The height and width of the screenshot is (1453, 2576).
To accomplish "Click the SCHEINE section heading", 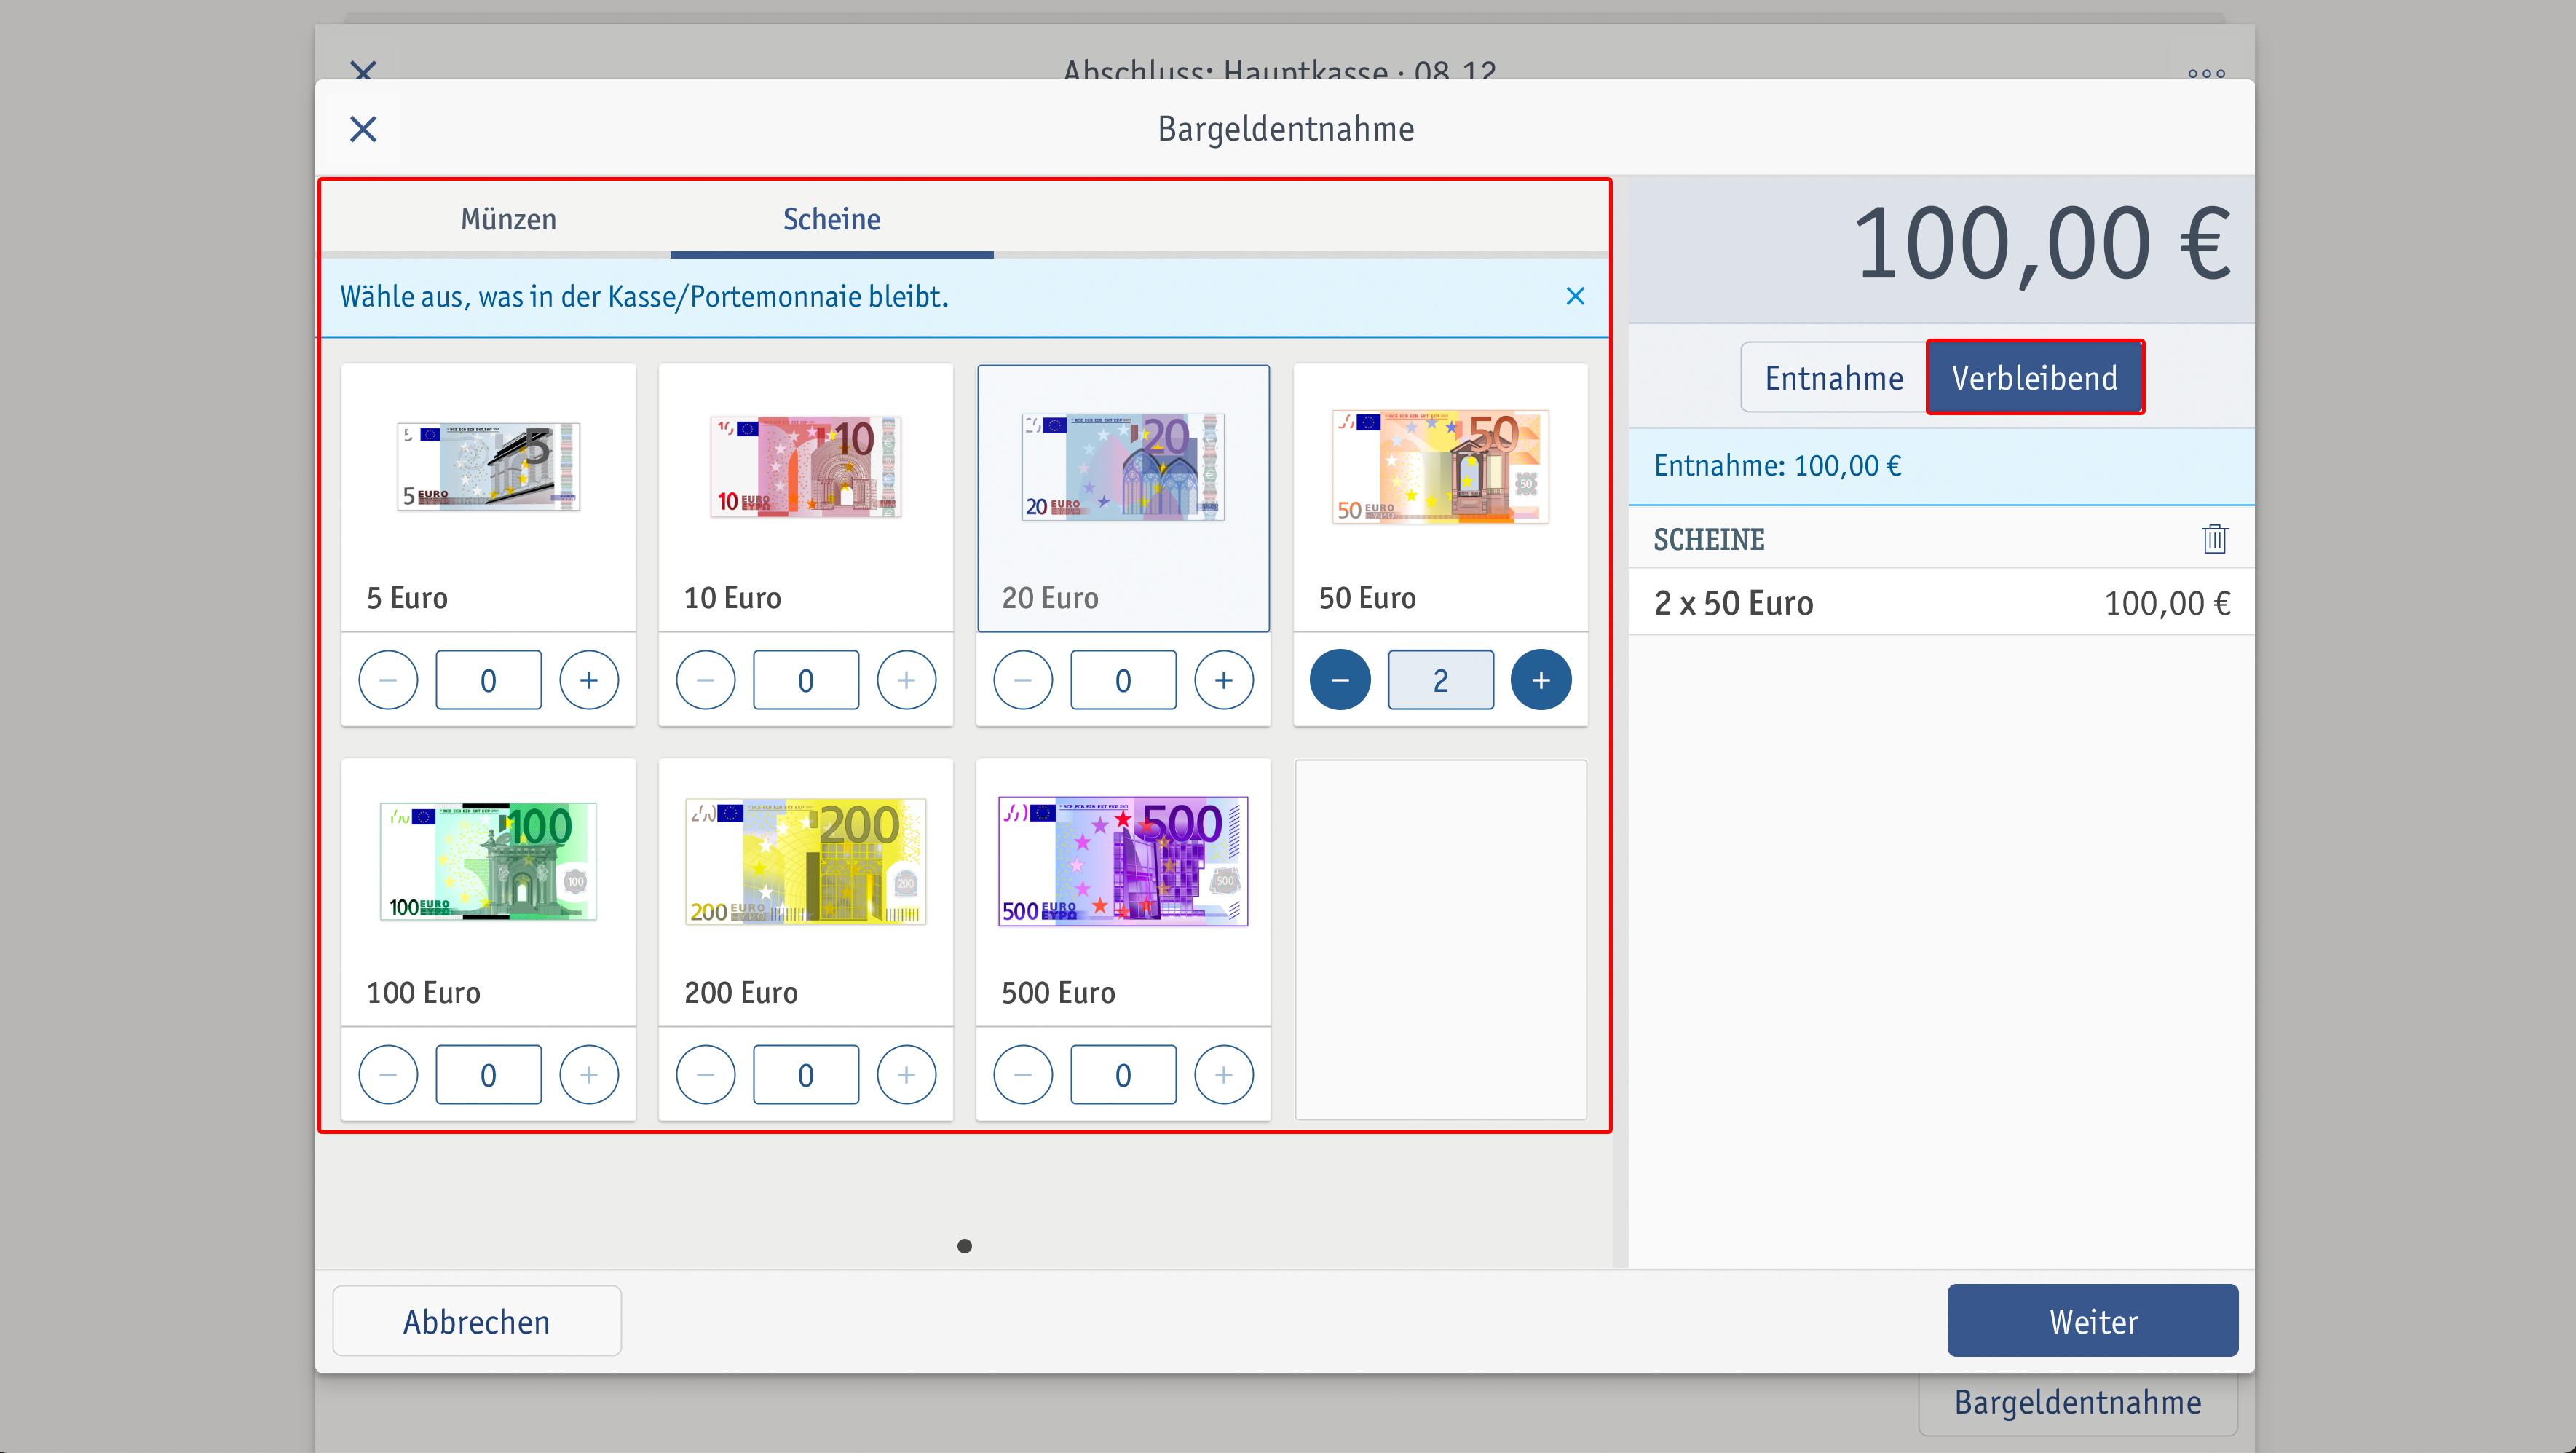I will click(x=1708, y=540).
